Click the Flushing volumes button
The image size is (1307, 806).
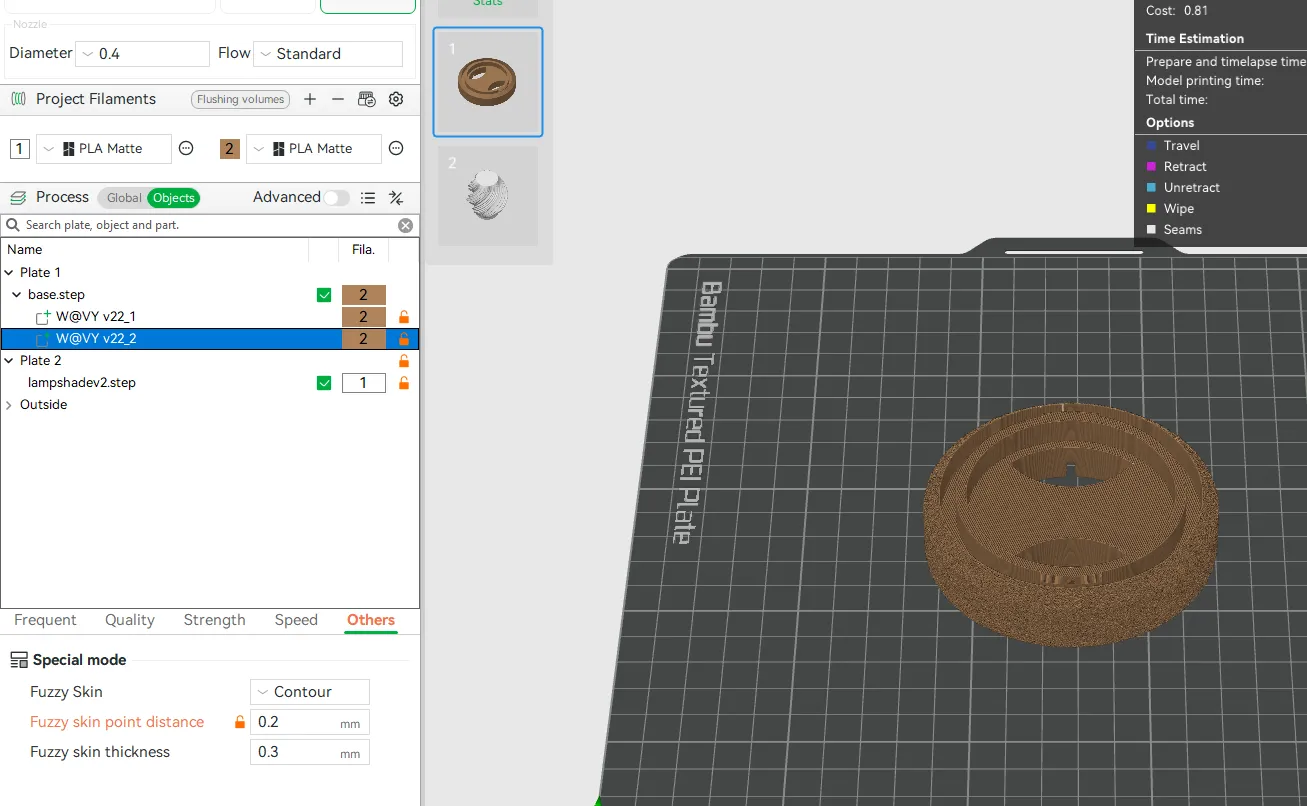pyautogui.click(x=241, y=99)
